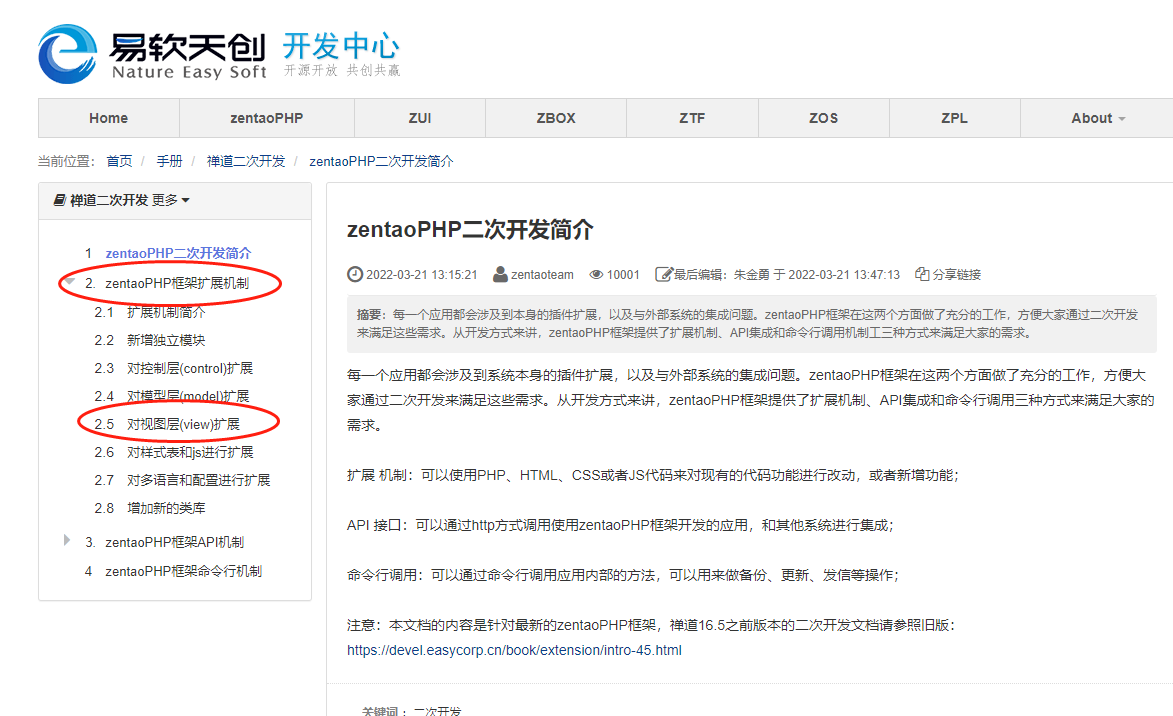Viewport: 1173px width, 716px height.
Task: Open chapter 1 zentaoPHP二次开发简介 in sidebar
Action: click(x=178, y=253)
